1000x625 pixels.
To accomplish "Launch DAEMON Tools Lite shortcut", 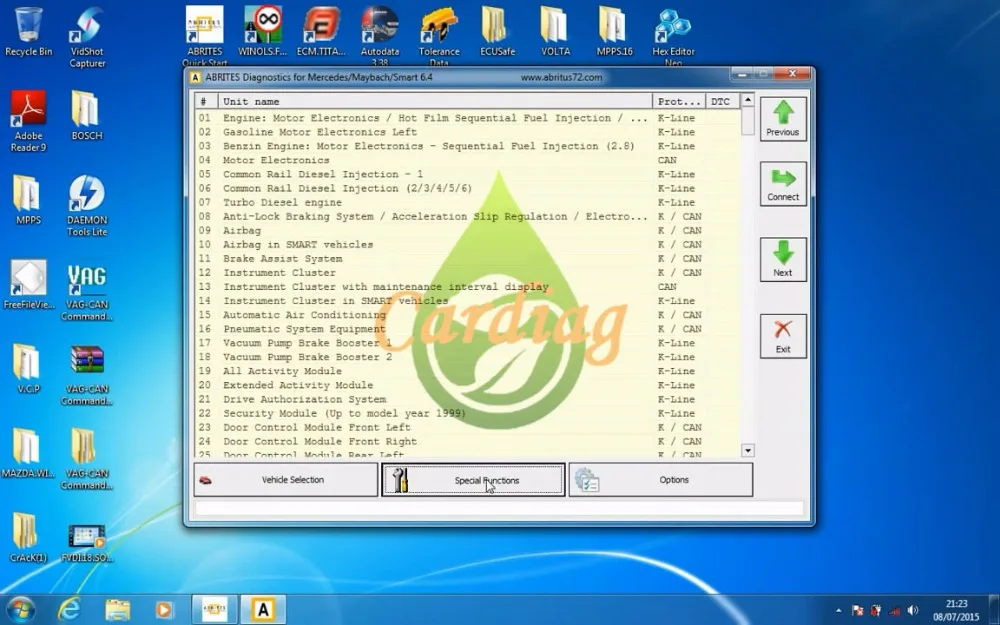I will click(87, 205).
